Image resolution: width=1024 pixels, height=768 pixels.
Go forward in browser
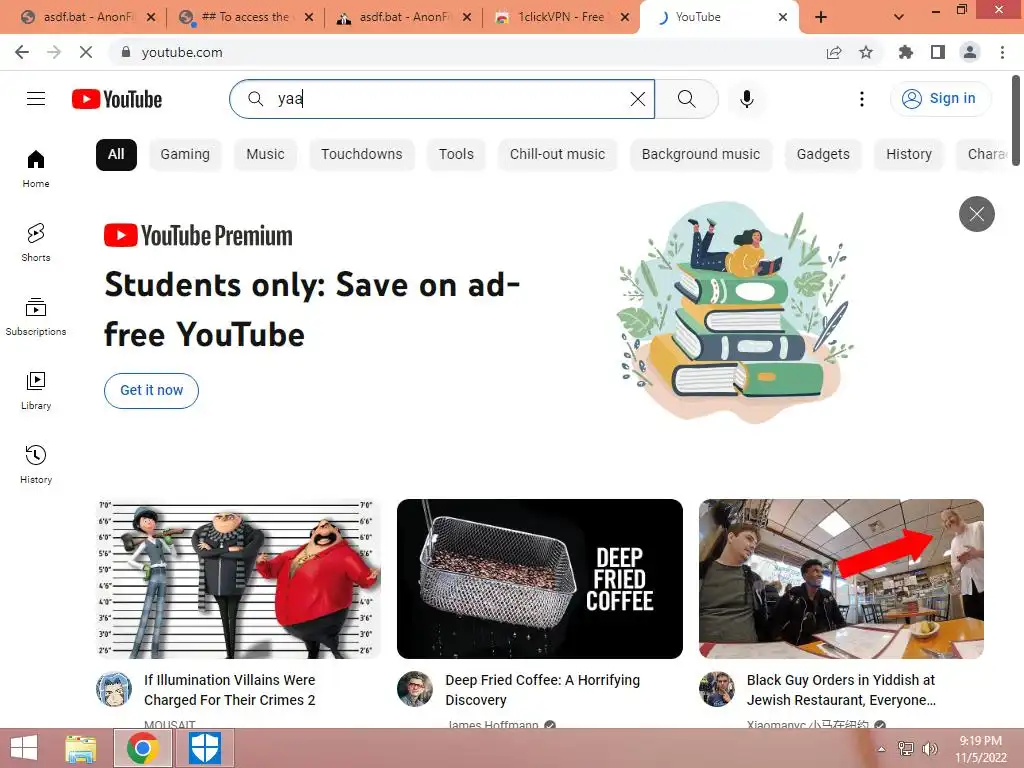tap(54, 52)
